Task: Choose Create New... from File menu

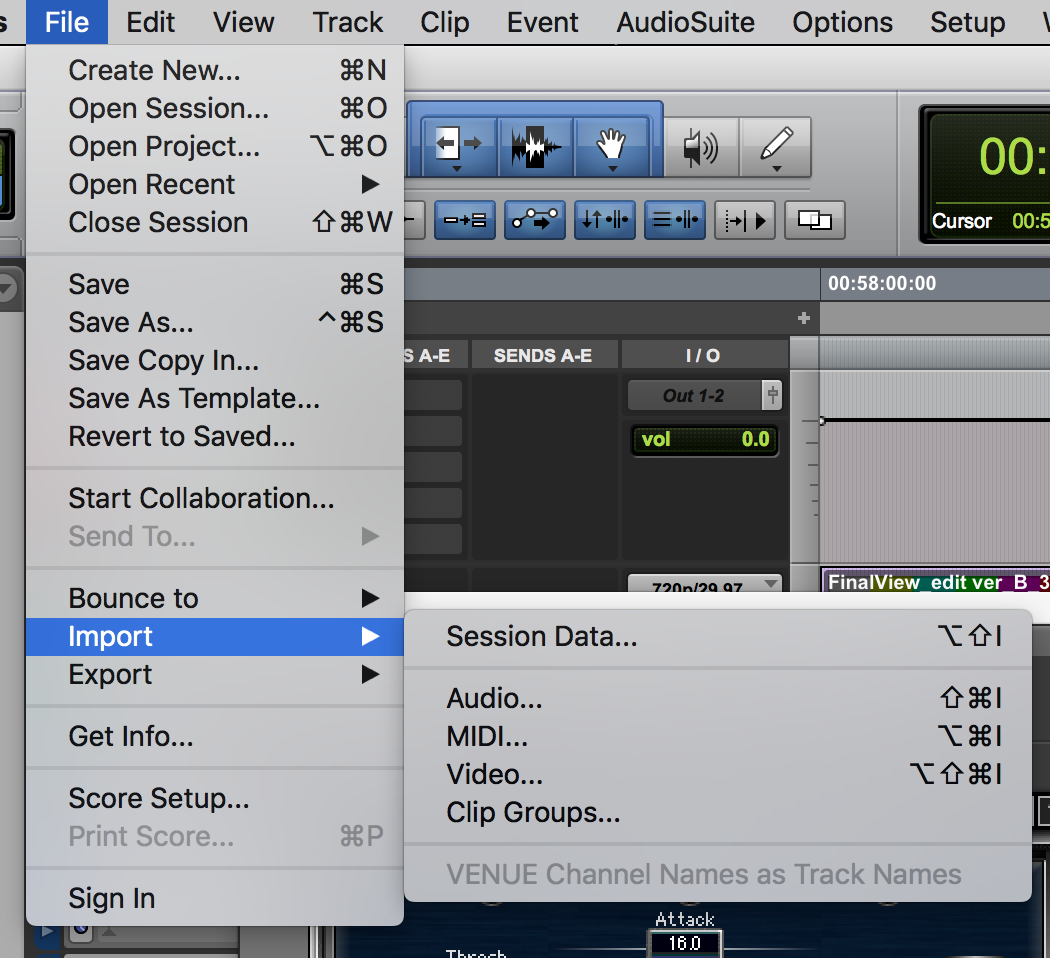Action: 214,70
